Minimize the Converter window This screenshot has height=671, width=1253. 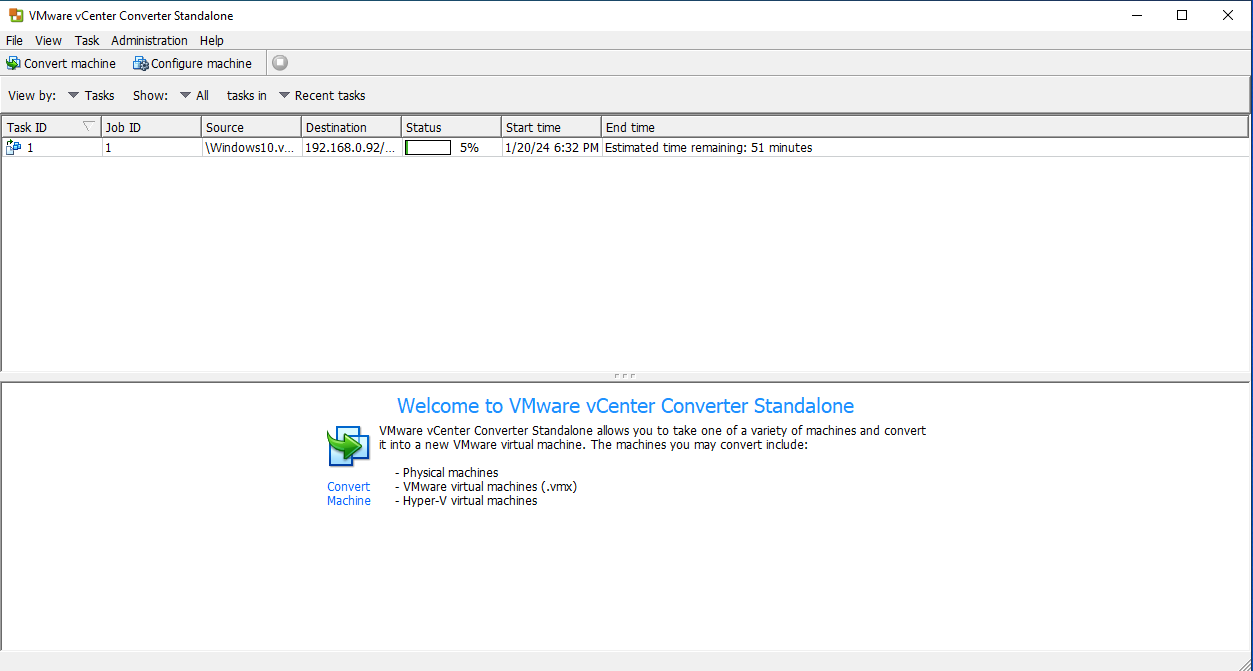coord(1137,15)
